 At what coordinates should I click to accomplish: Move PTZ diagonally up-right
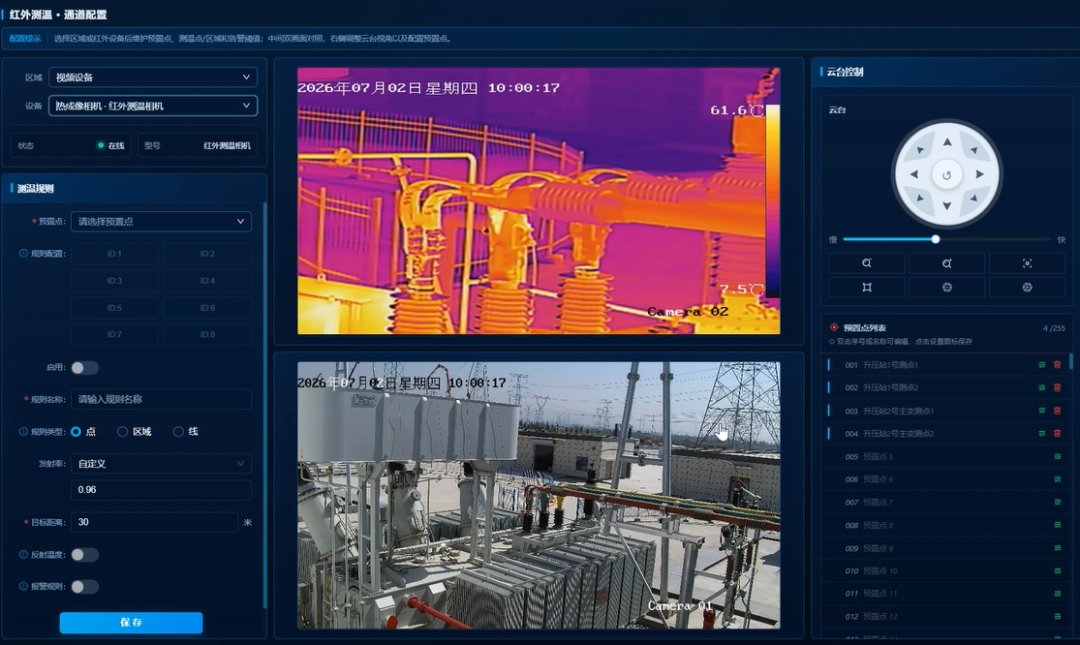click(974, 150)
